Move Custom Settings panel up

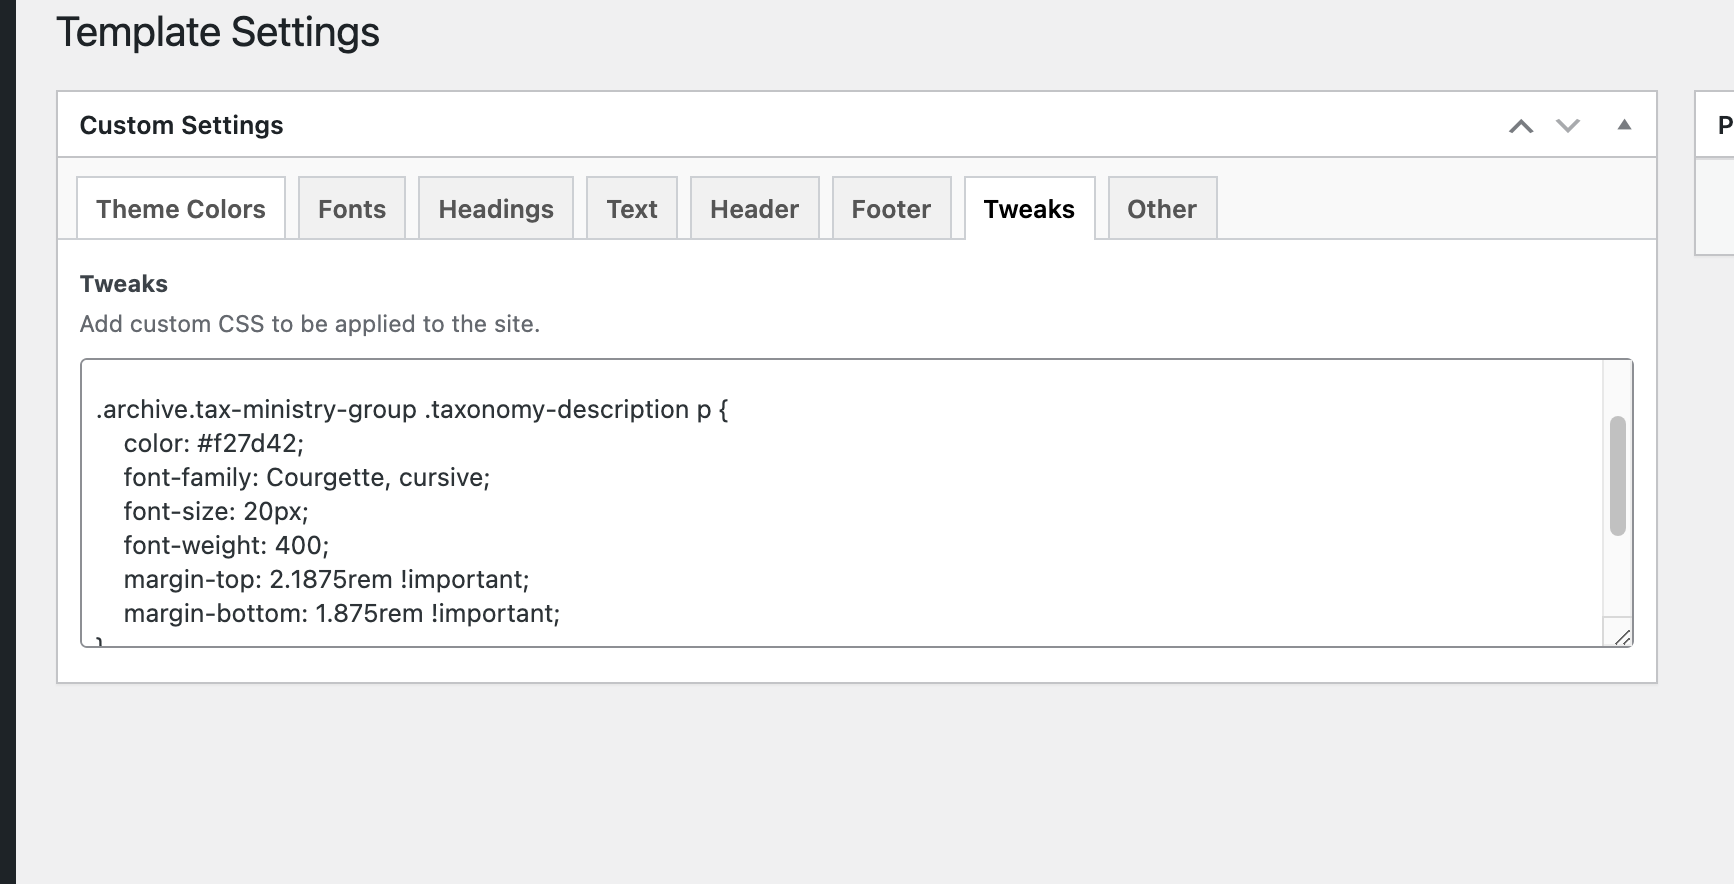point(1521,126)
